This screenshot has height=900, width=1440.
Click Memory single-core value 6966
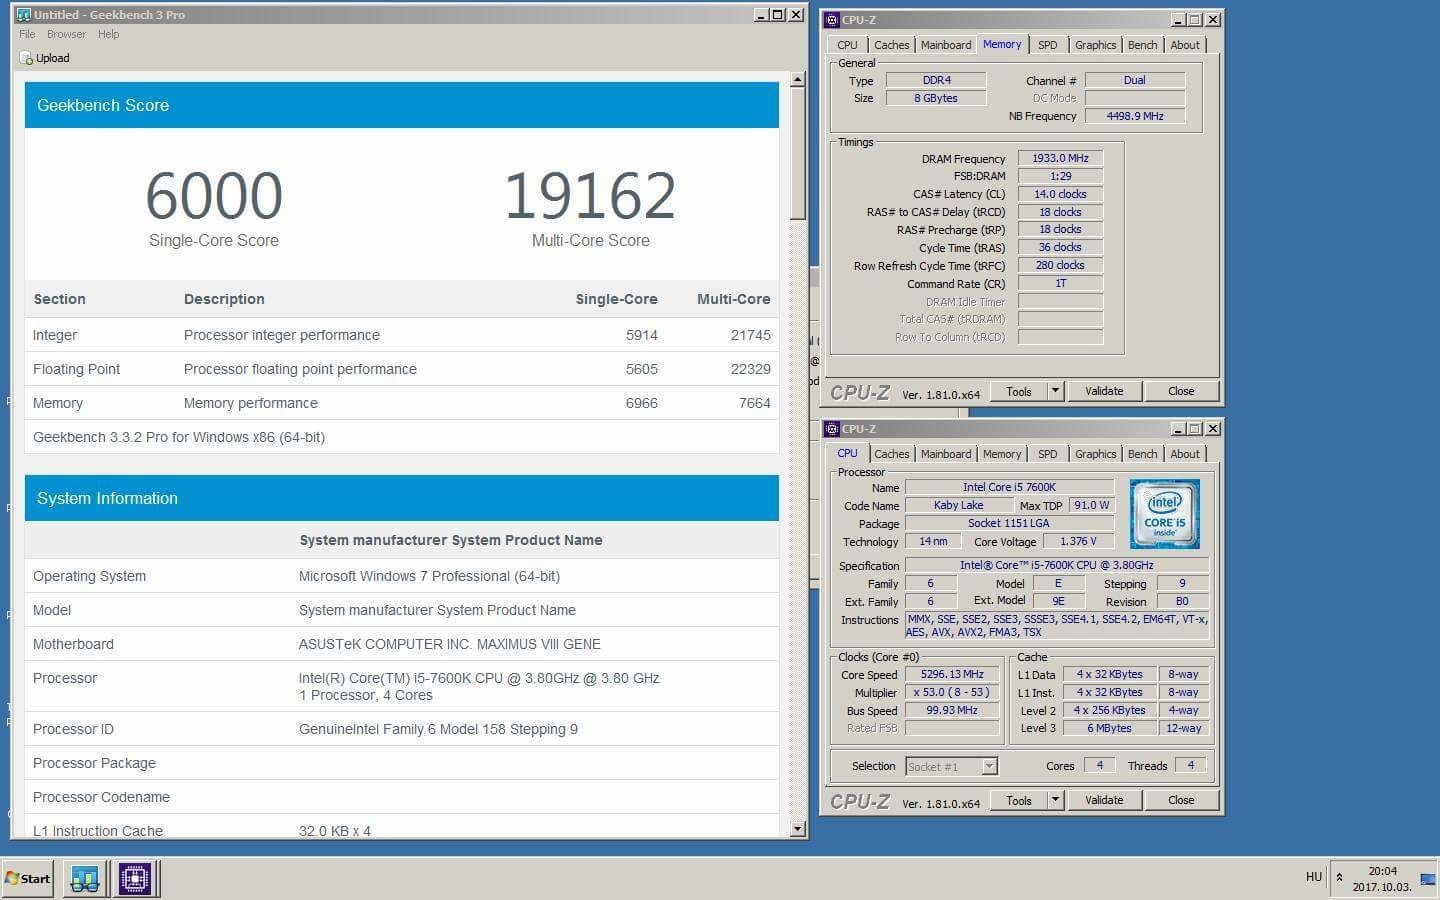click(642, 403)
